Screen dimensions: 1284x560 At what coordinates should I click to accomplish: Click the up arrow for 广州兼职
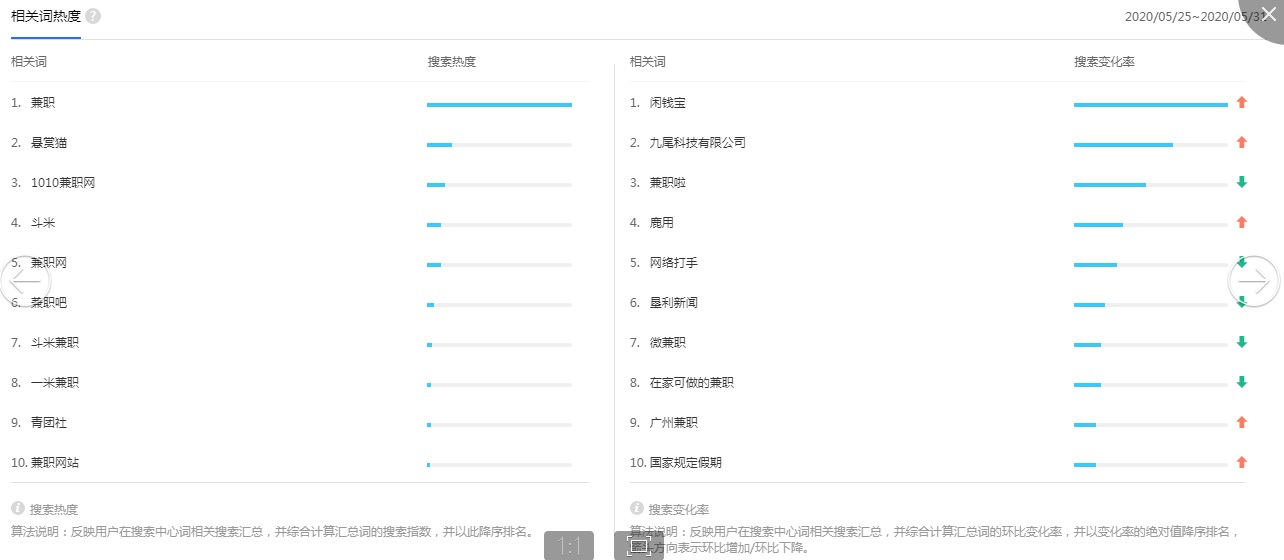coord(1242,422)
